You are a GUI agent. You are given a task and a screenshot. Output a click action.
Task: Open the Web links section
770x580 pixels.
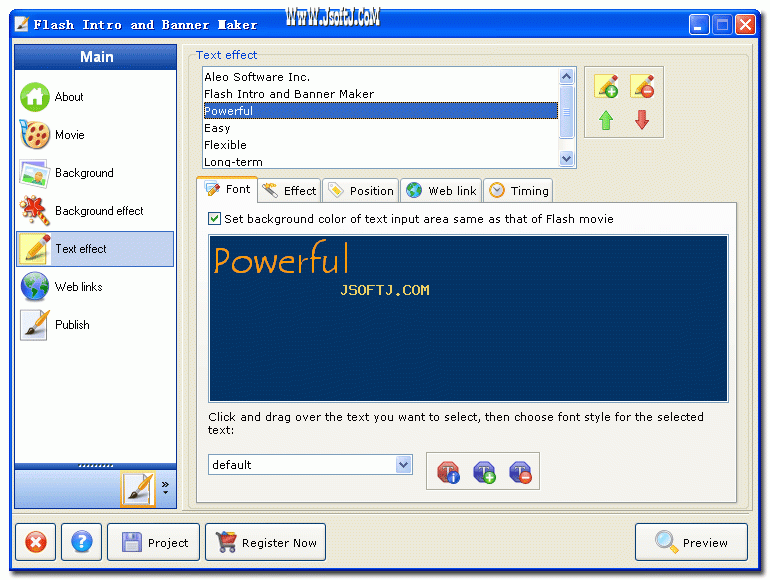[95, 287]
